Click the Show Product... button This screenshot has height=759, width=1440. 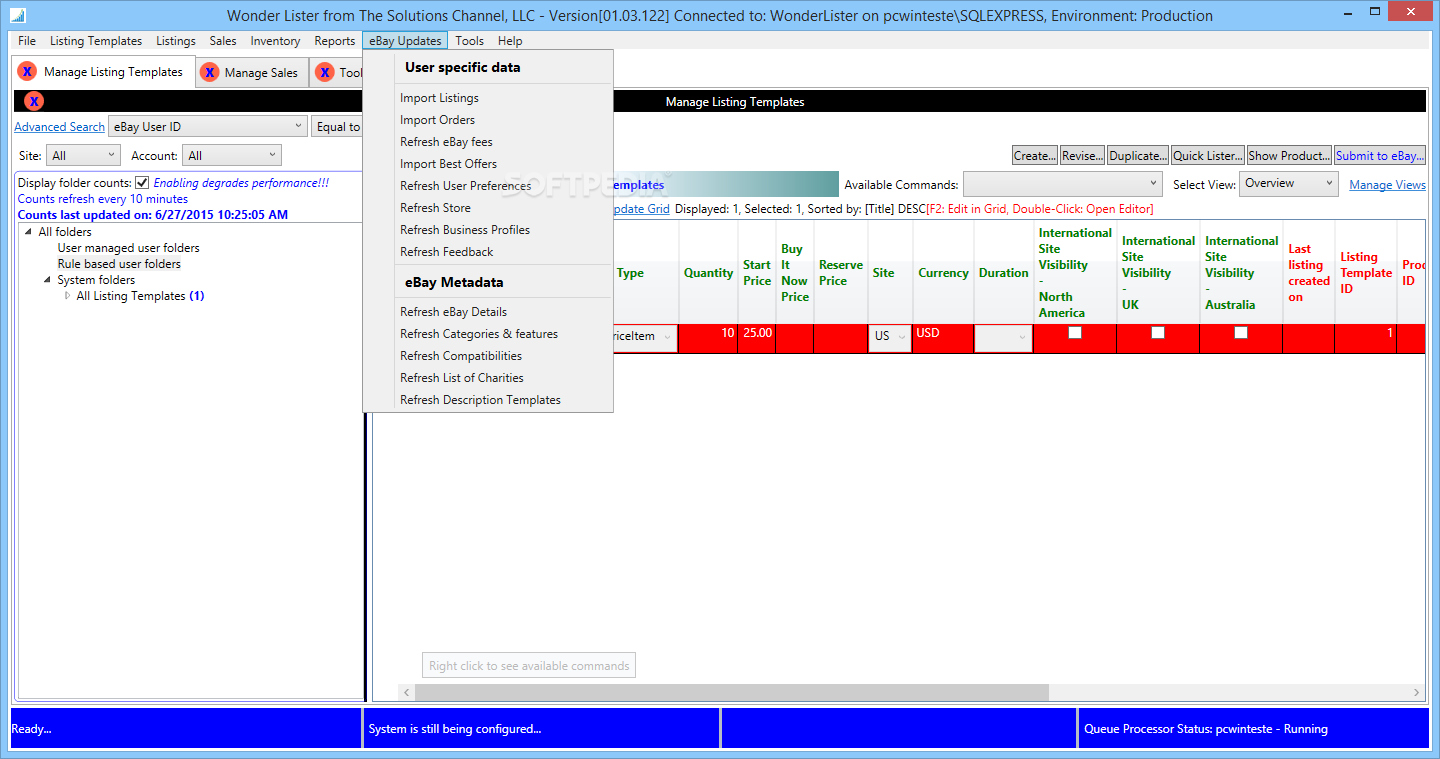[1290, 156]
